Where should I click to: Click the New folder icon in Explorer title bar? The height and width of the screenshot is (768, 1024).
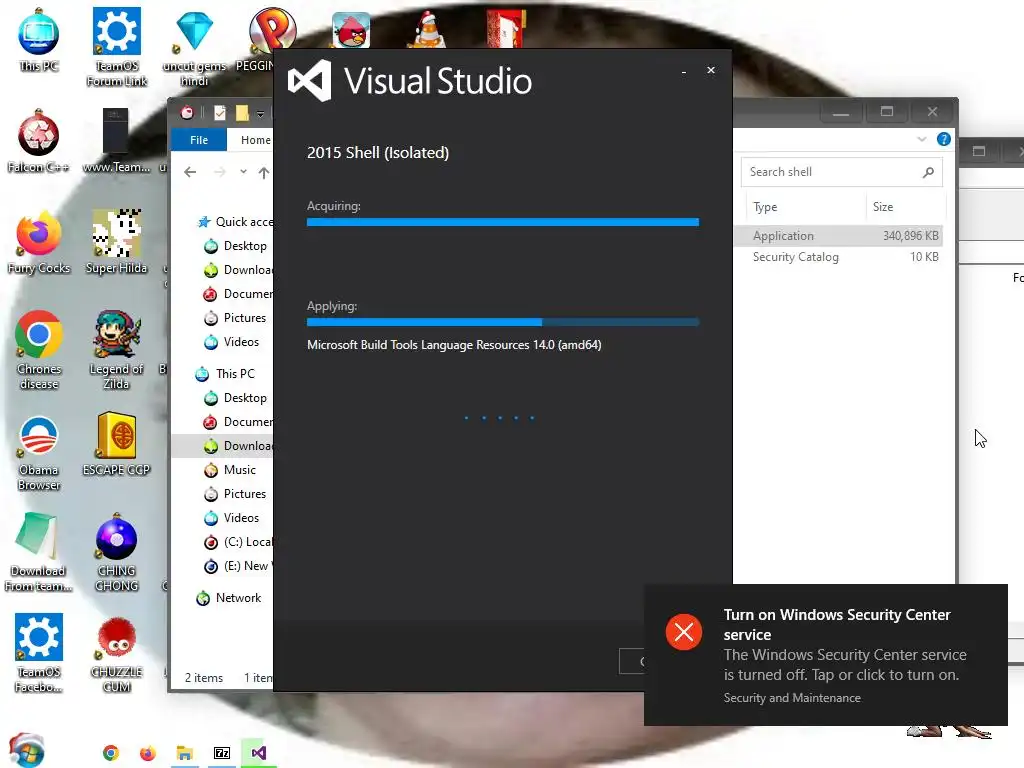[x=242, y=113]
